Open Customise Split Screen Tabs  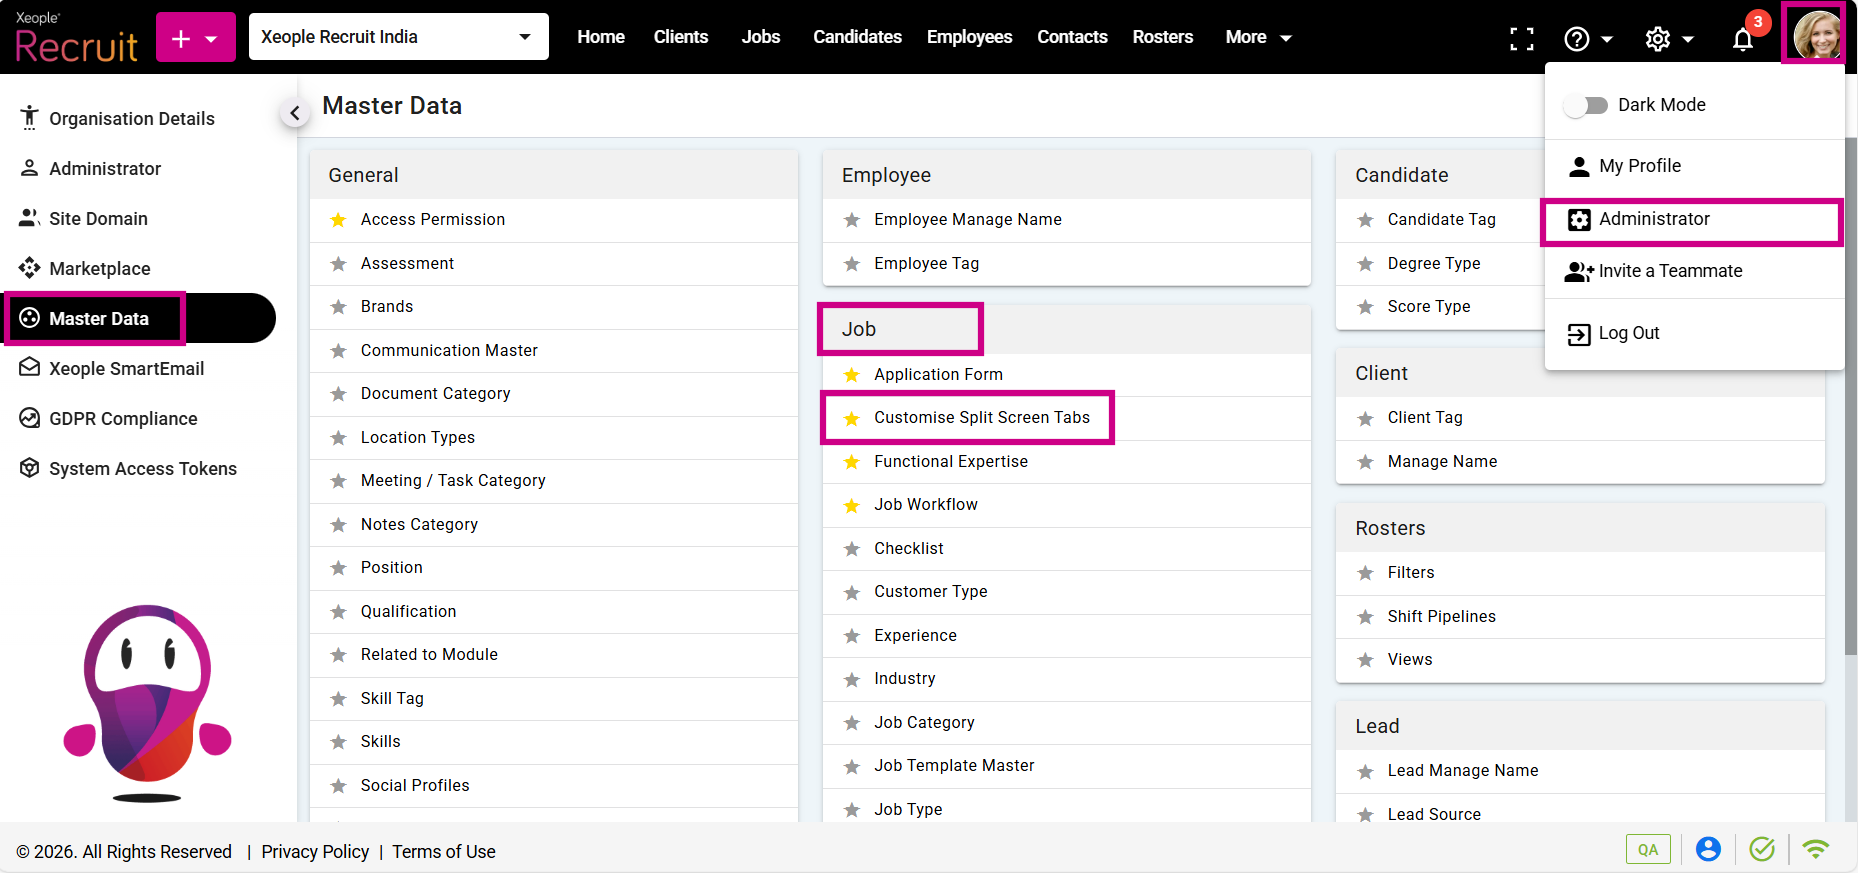tap(981, 418)
